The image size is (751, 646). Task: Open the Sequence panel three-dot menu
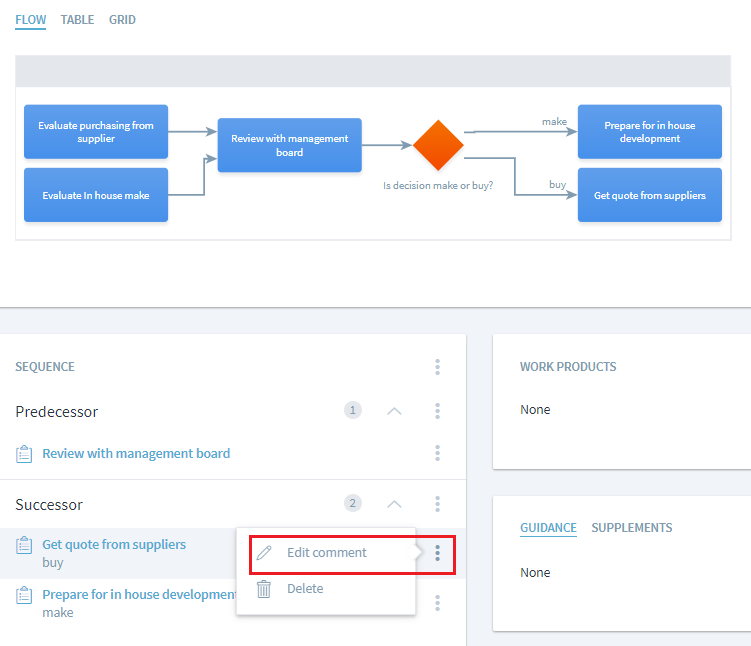tap(437, 367)
